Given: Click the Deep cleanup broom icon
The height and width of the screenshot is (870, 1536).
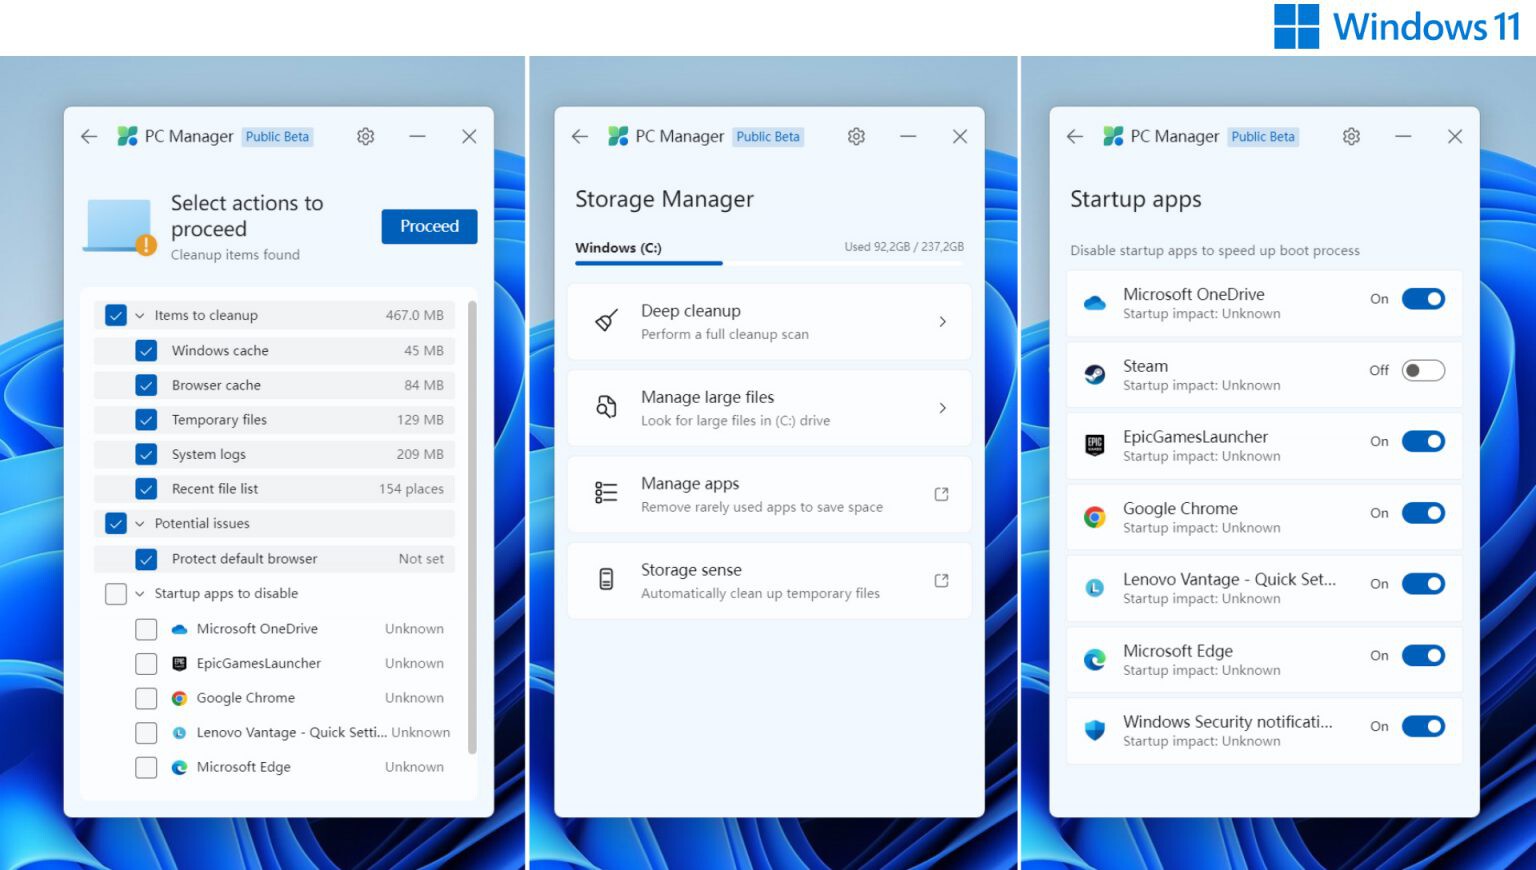Looking at the screenshot, I should (x=606, y=321).
